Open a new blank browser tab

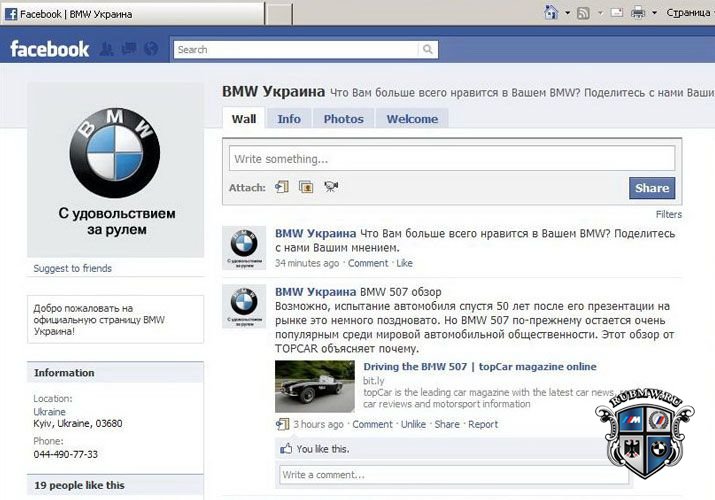click(x=279, y=14)
